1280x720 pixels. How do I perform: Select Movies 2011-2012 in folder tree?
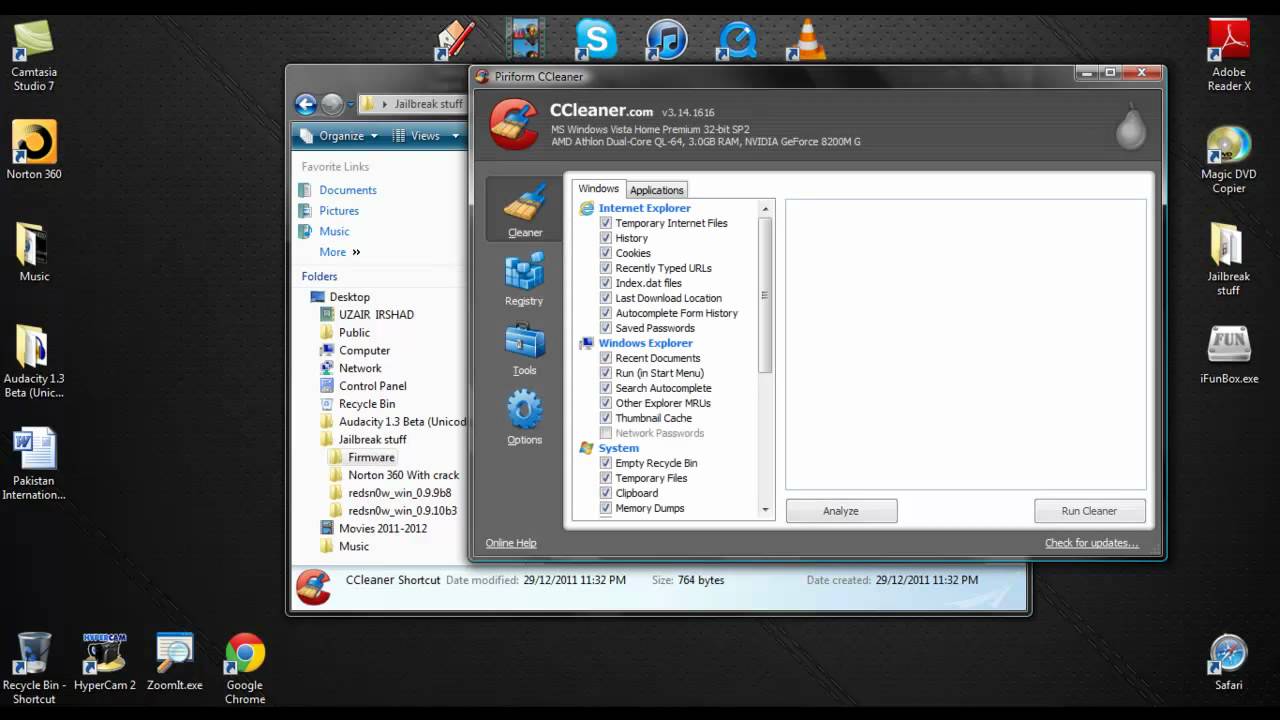tap(382, 528)
